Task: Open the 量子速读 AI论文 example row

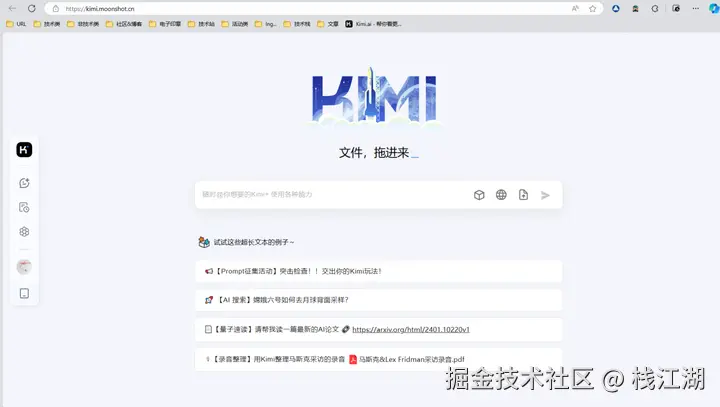Action: tap(378, 329)
